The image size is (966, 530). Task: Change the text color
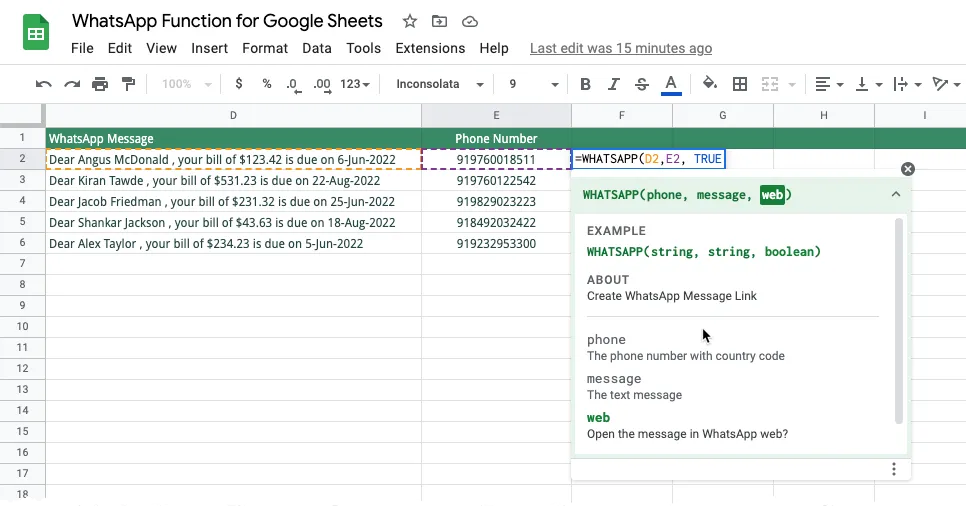(x=671, y=84)
